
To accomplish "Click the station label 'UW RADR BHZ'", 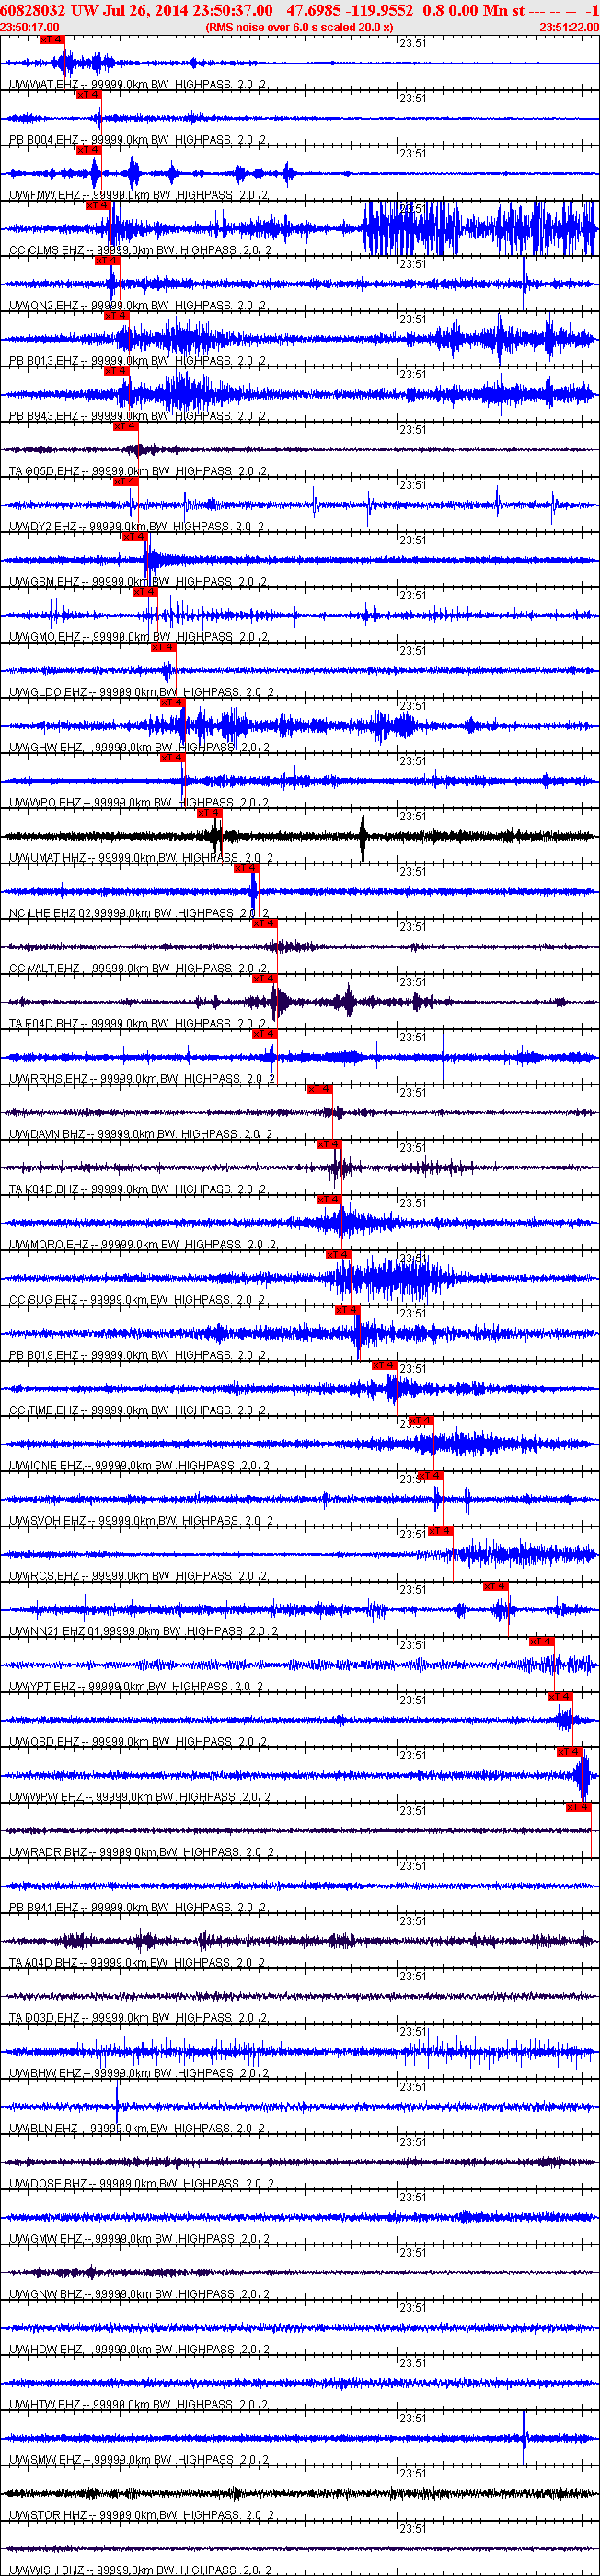I will [x=48, y=1852].
